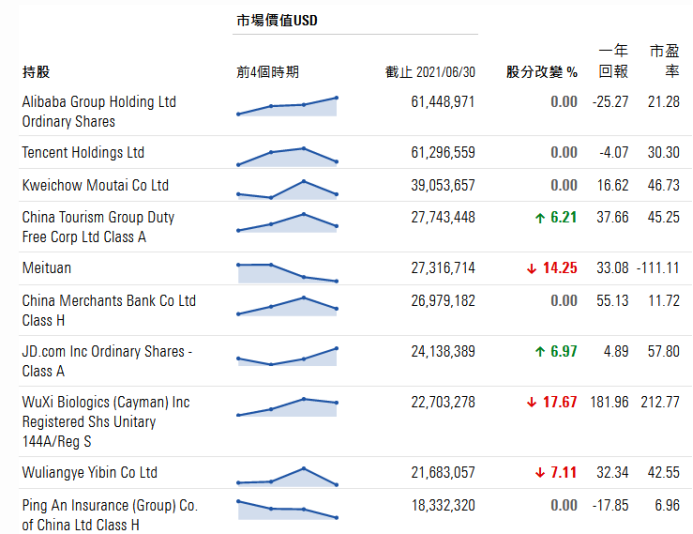Open Kweichow Moutai Co Ltd entry
The width and height of the screenshot is (693, 534).
pyautogui.click(x=95, y=186)
